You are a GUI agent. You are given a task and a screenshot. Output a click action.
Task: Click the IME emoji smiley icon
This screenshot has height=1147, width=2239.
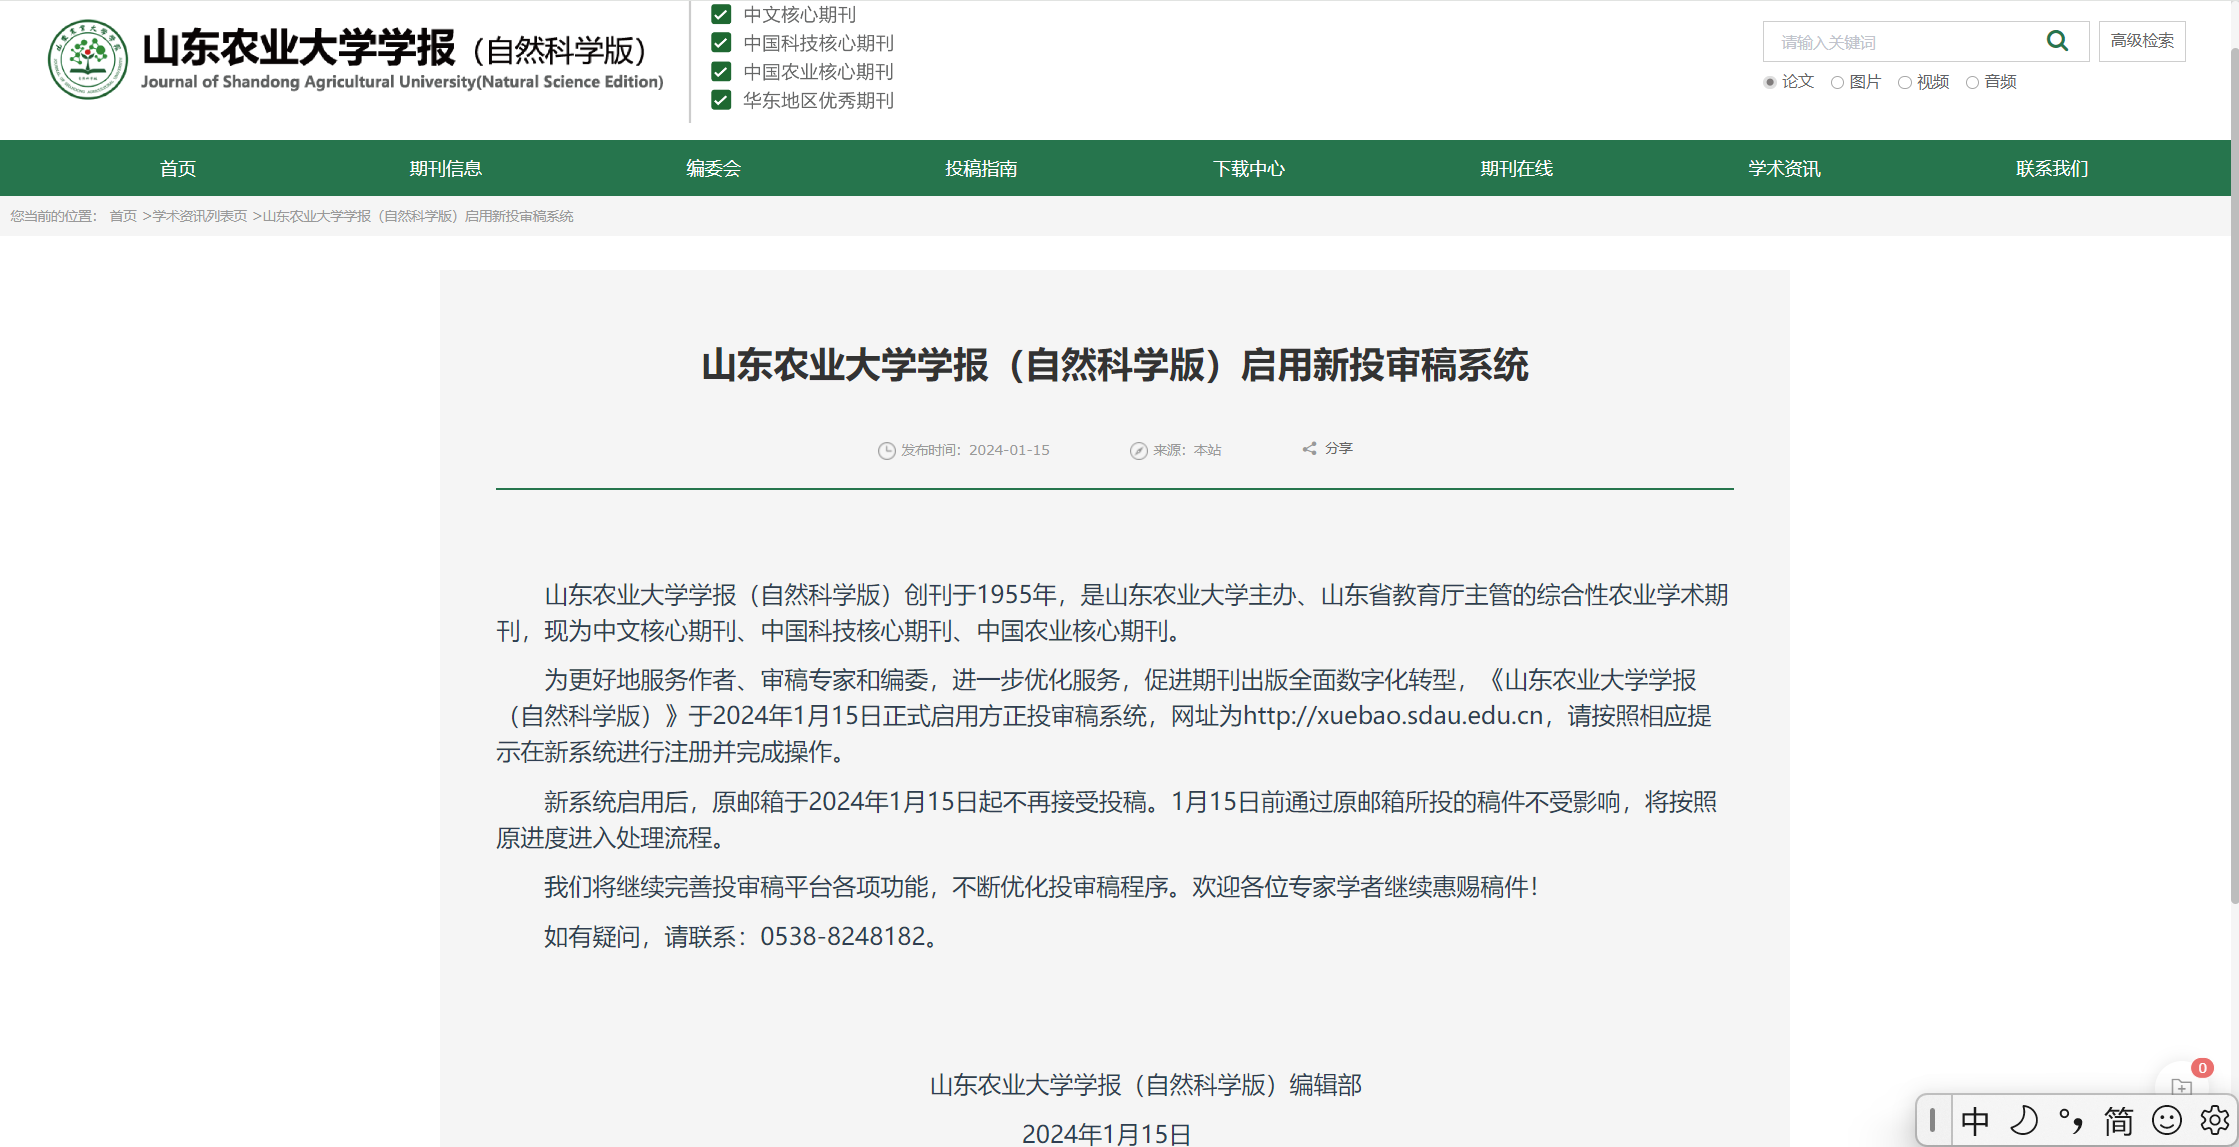tap(2166, 1120)
